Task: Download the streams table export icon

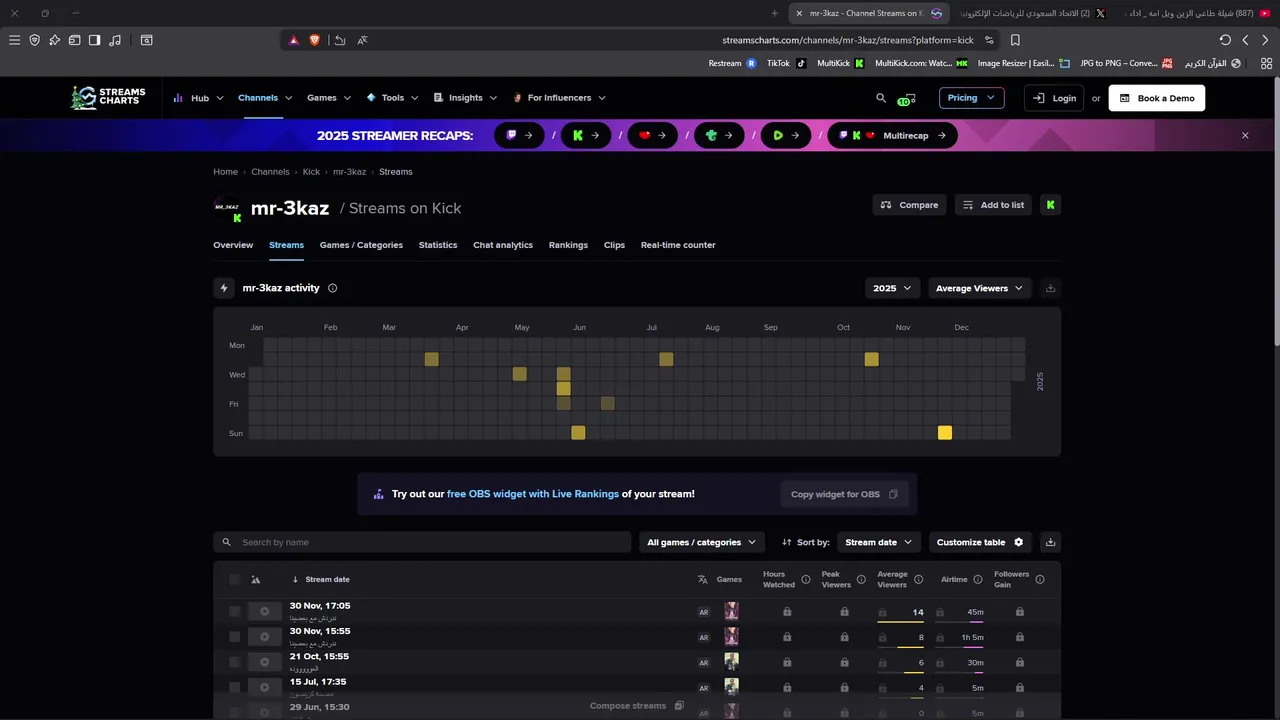Action: [x=1050, y=542]
